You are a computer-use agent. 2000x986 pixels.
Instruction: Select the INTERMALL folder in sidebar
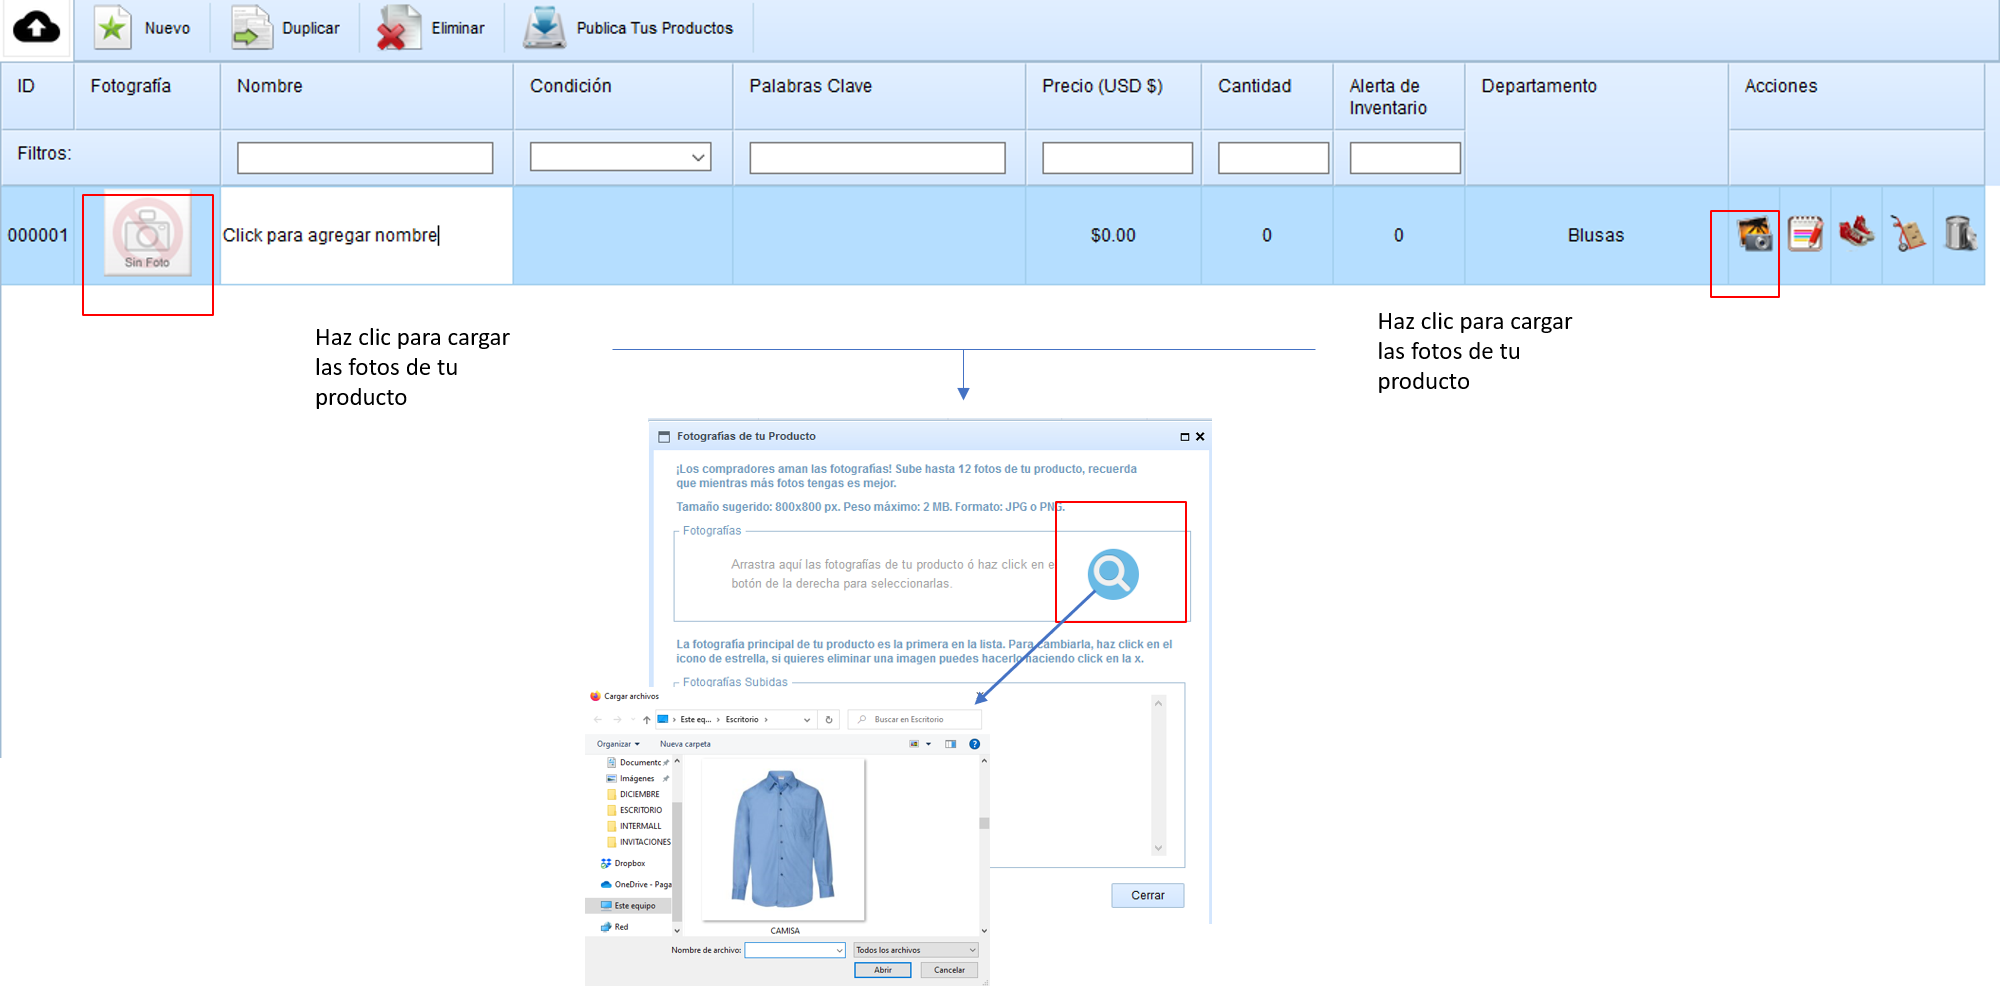[x=640, y=826]
